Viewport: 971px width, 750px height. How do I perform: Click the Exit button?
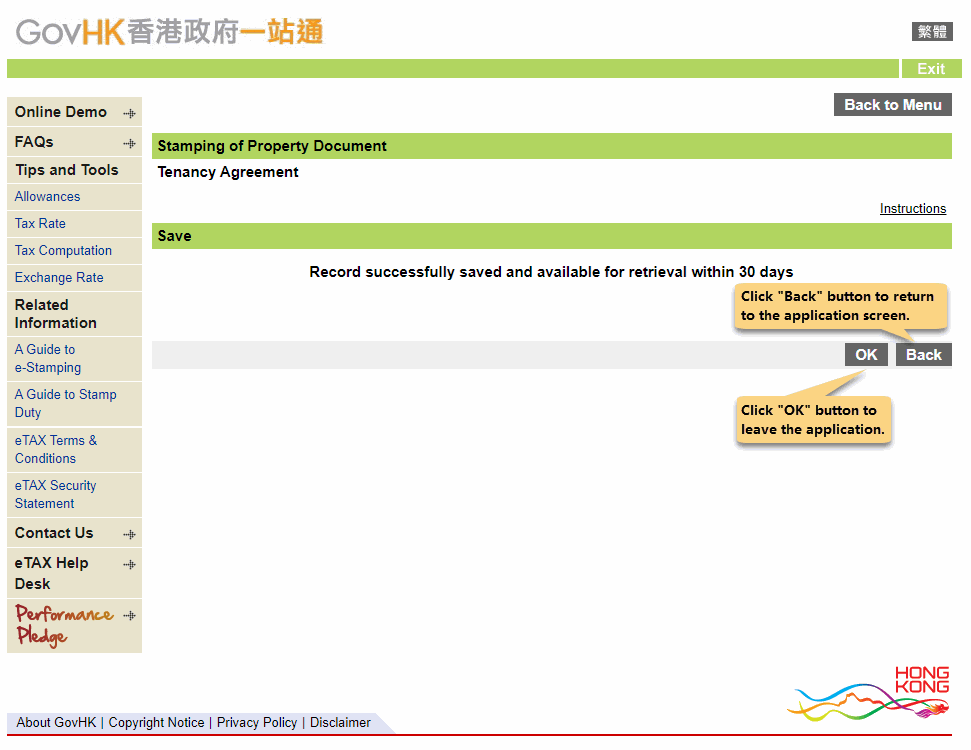pos(931,69)
